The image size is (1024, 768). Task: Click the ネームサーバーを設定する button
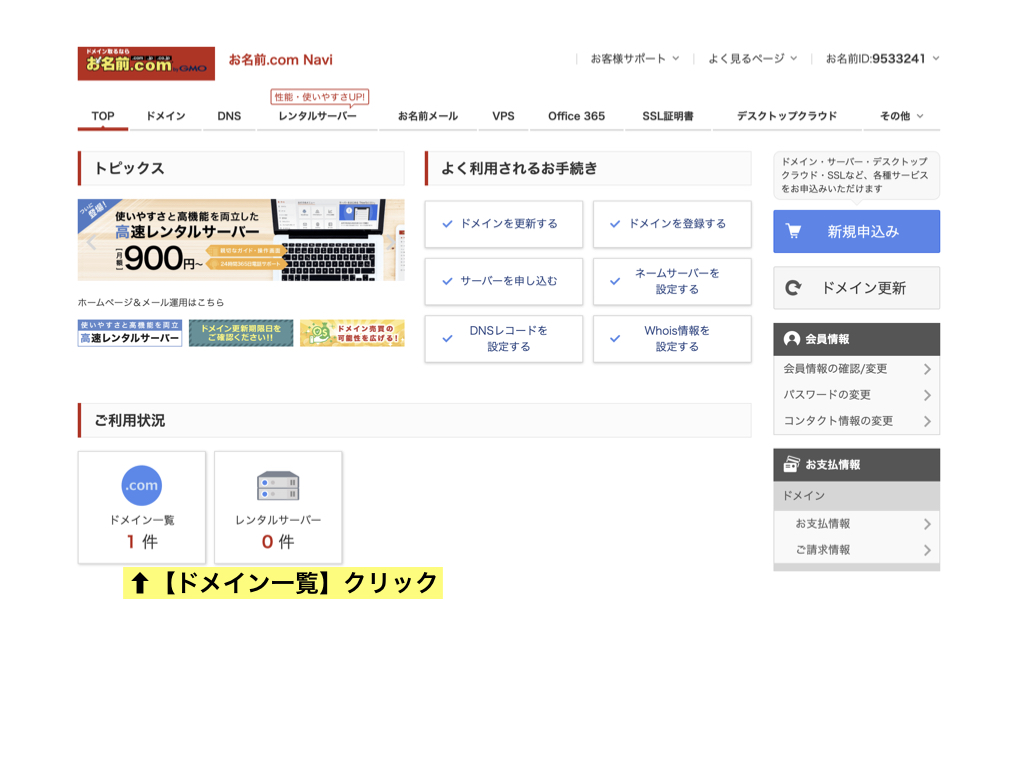[x=672, y=281]
